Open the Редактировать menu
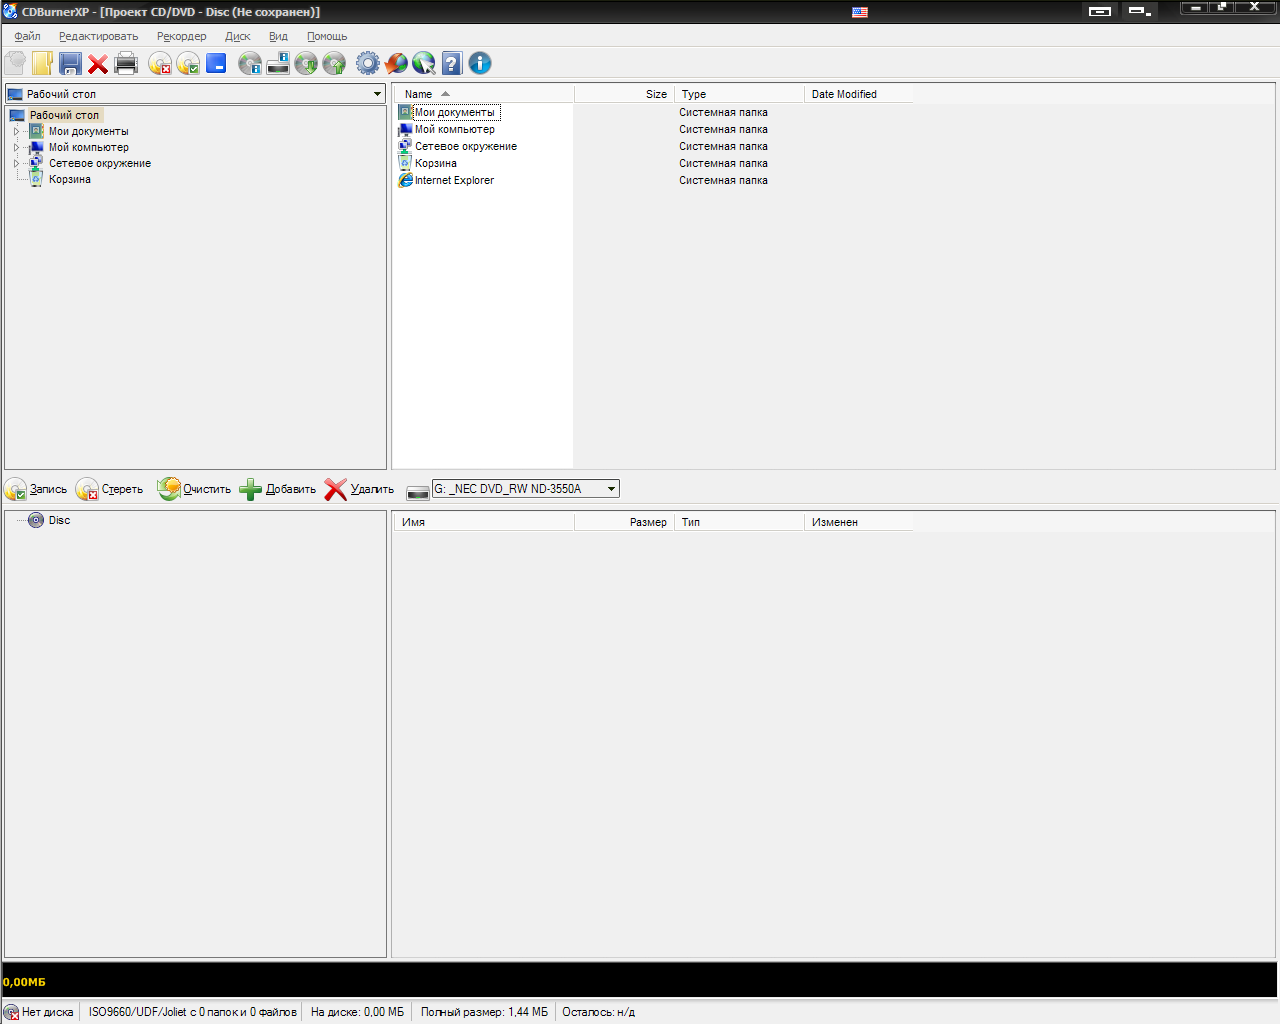 click(x=98, y=36)
